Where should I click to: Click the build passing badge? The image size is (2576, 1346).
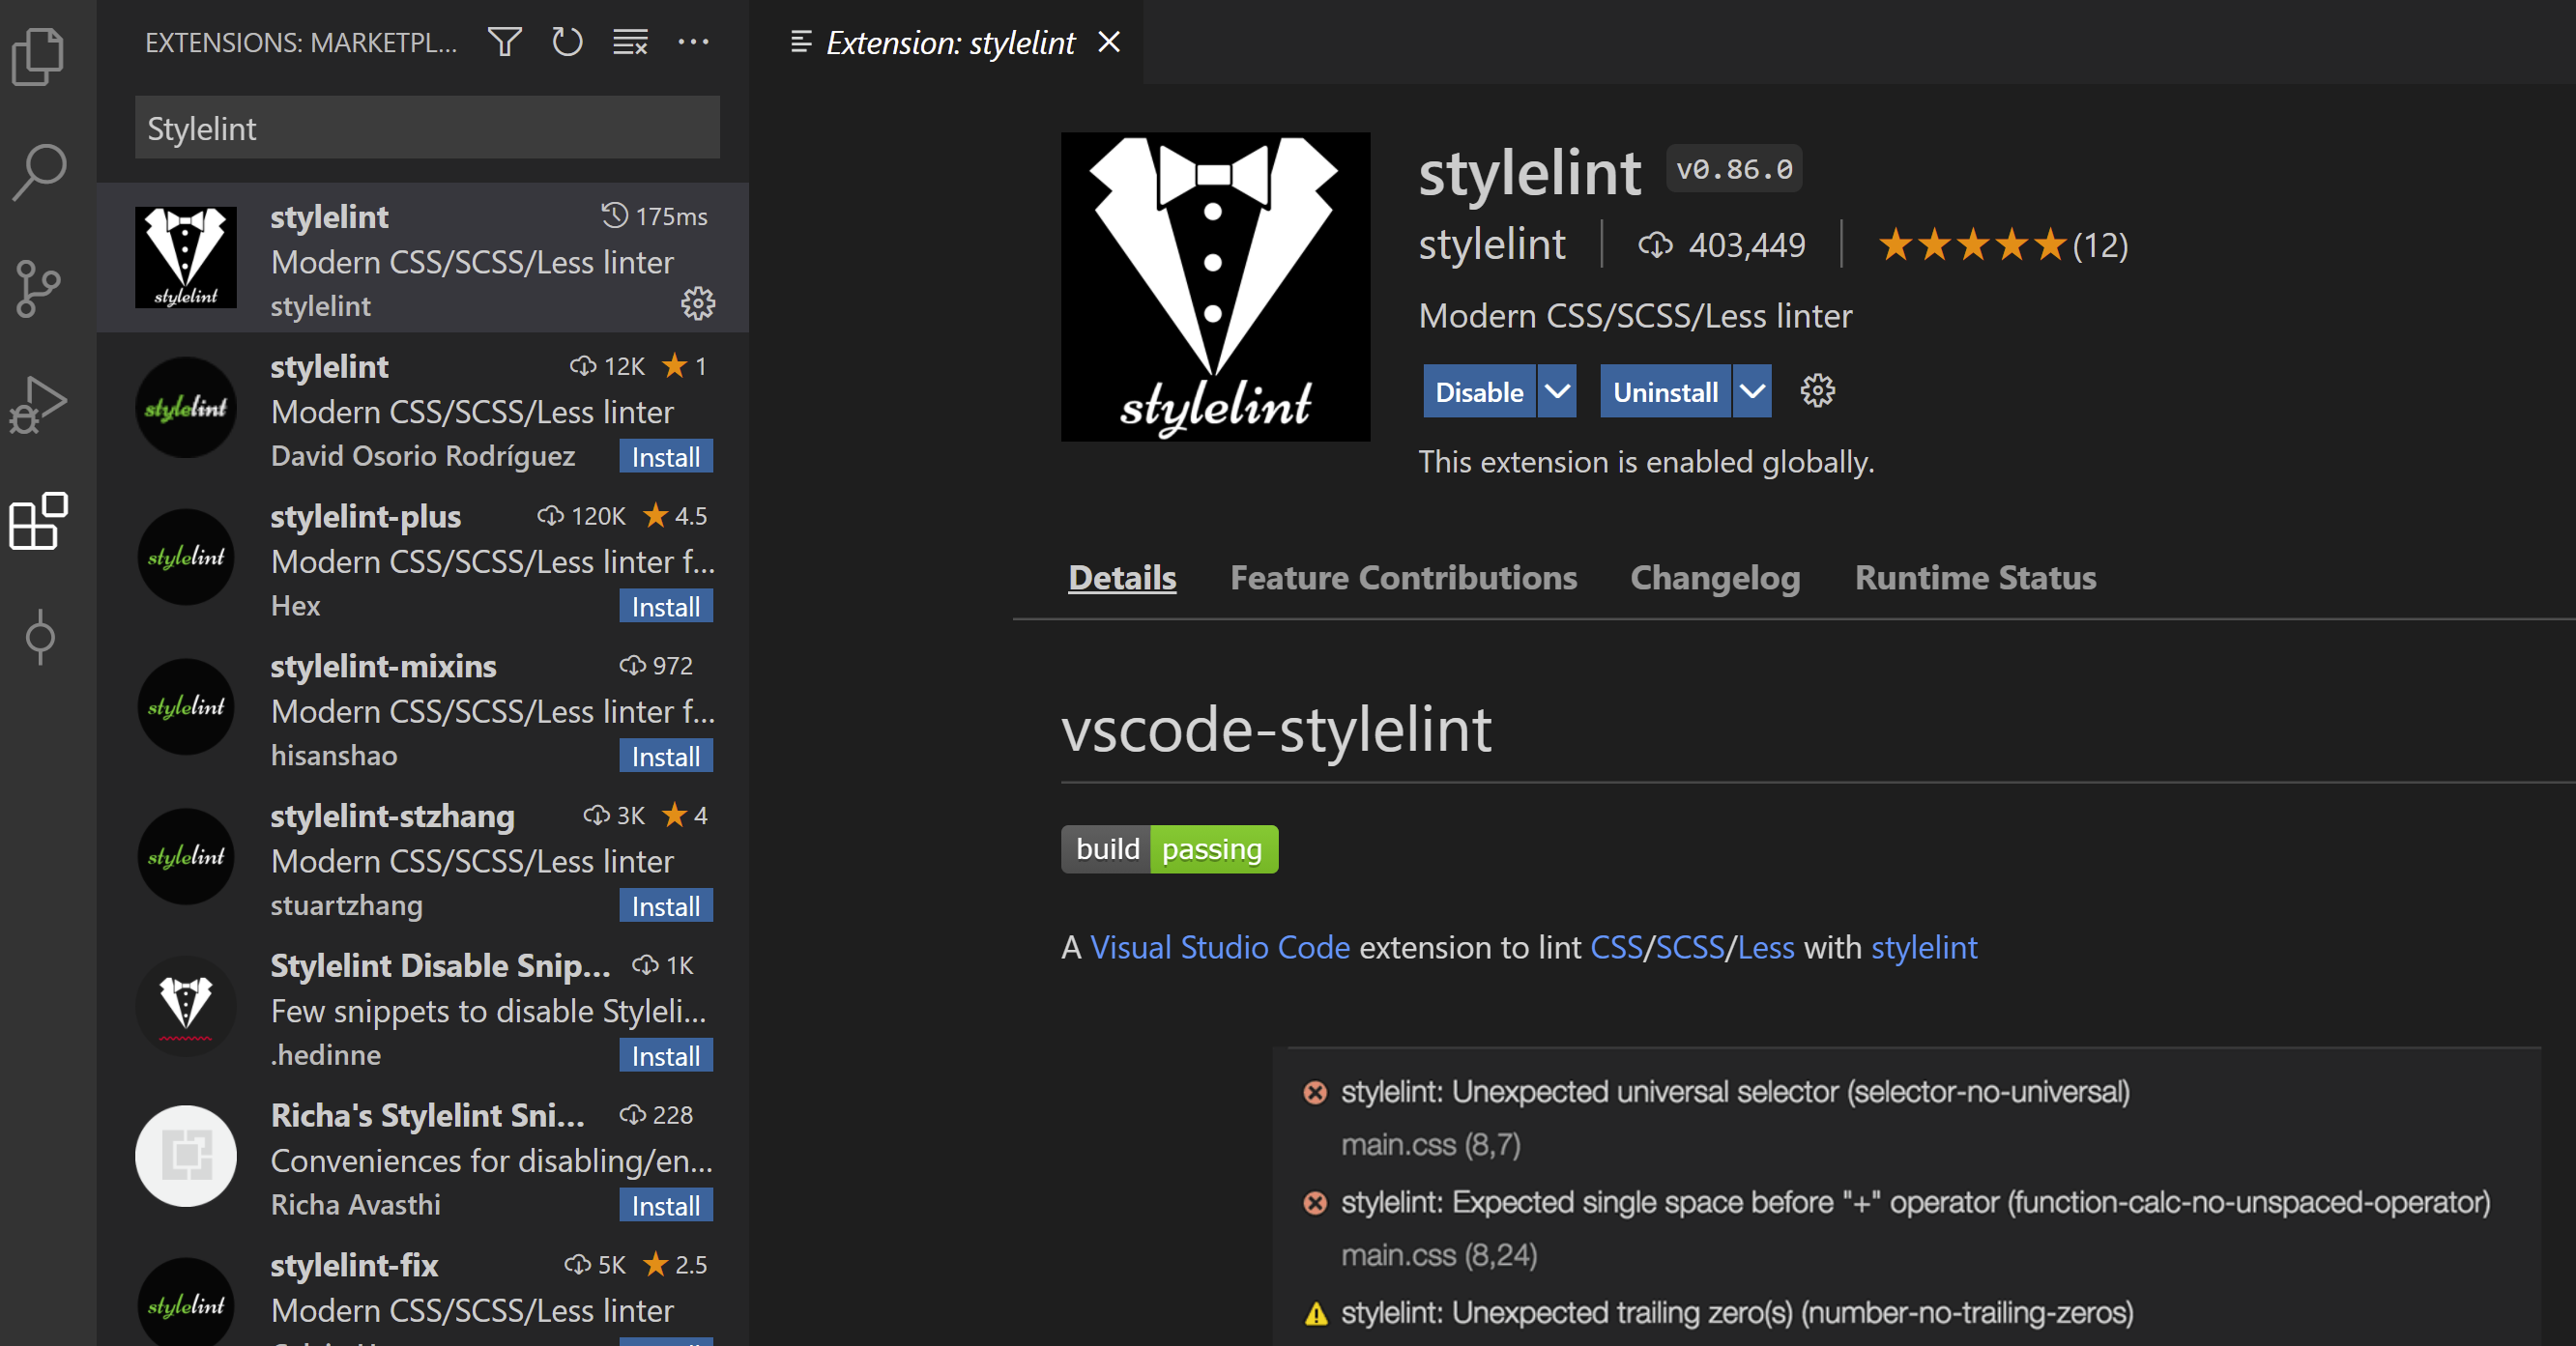click(x=1169, y=849)
